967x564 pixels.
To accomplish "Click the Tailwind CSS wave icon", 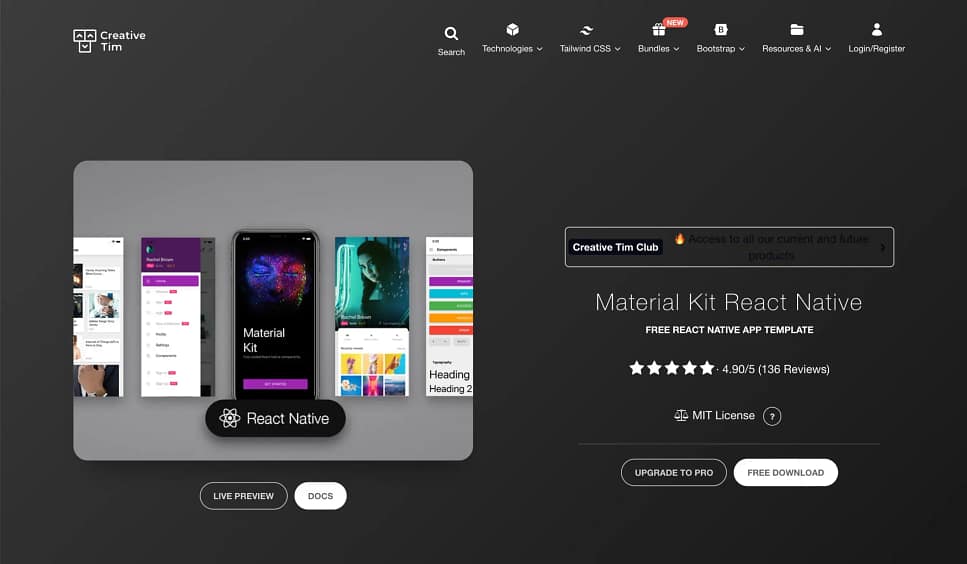I will [x=587, y=31].
